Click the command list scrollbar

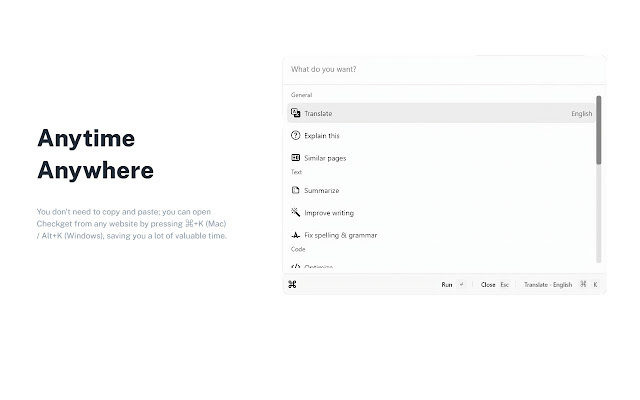(599, 130)
